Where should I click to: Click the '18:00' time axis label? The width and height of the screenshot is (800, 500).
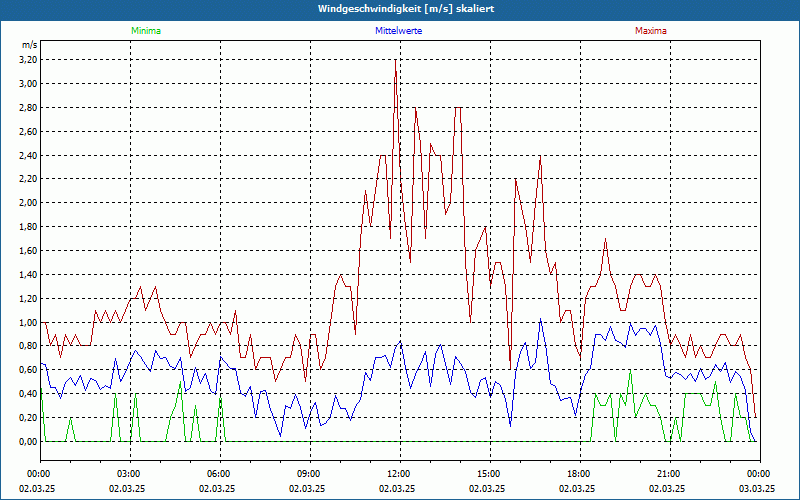[580, 474]
